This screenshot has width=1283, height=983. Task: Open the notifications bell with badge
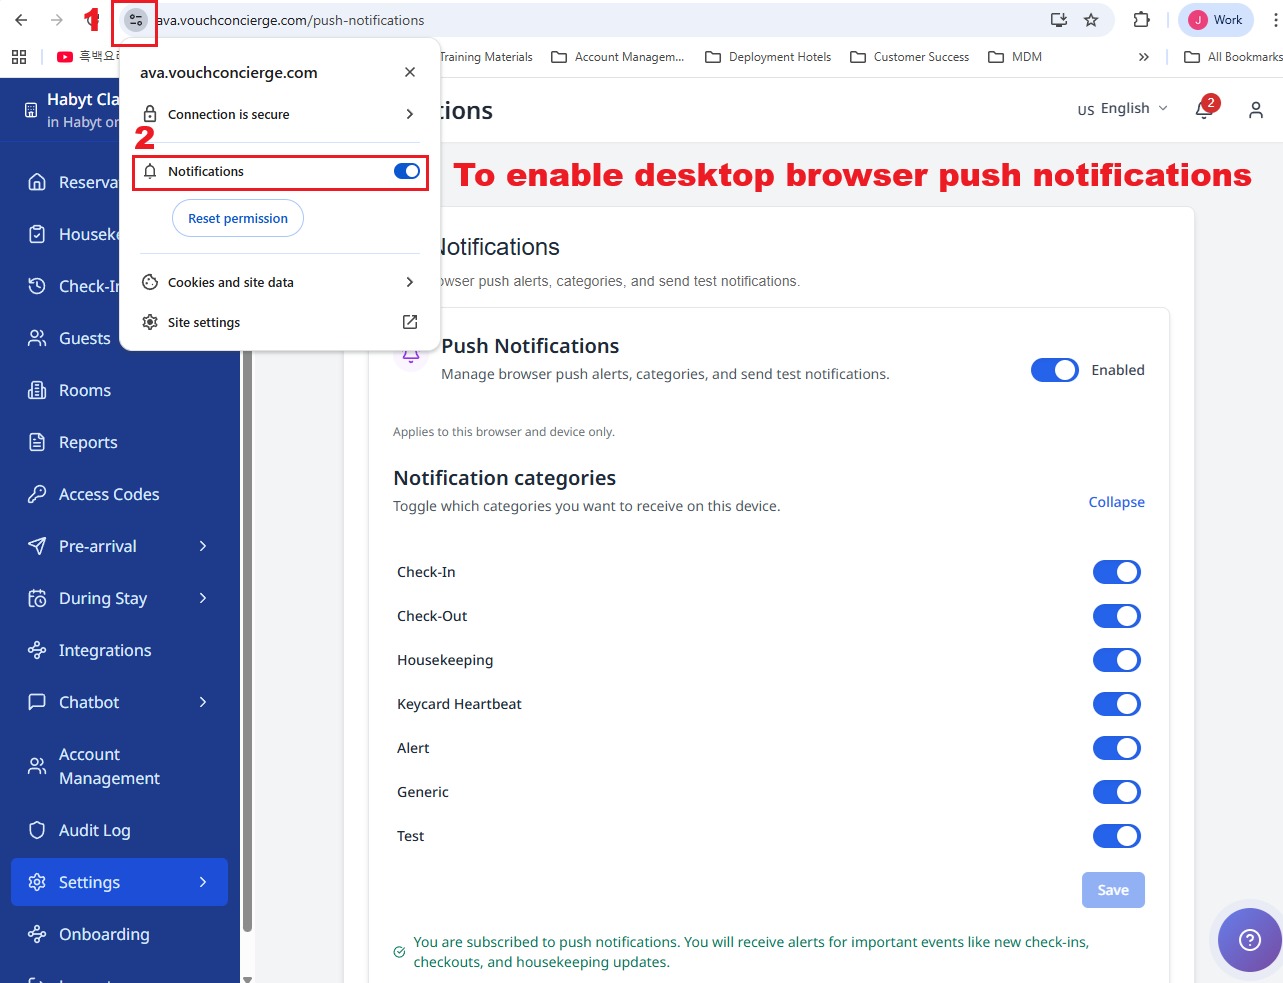1203,109
